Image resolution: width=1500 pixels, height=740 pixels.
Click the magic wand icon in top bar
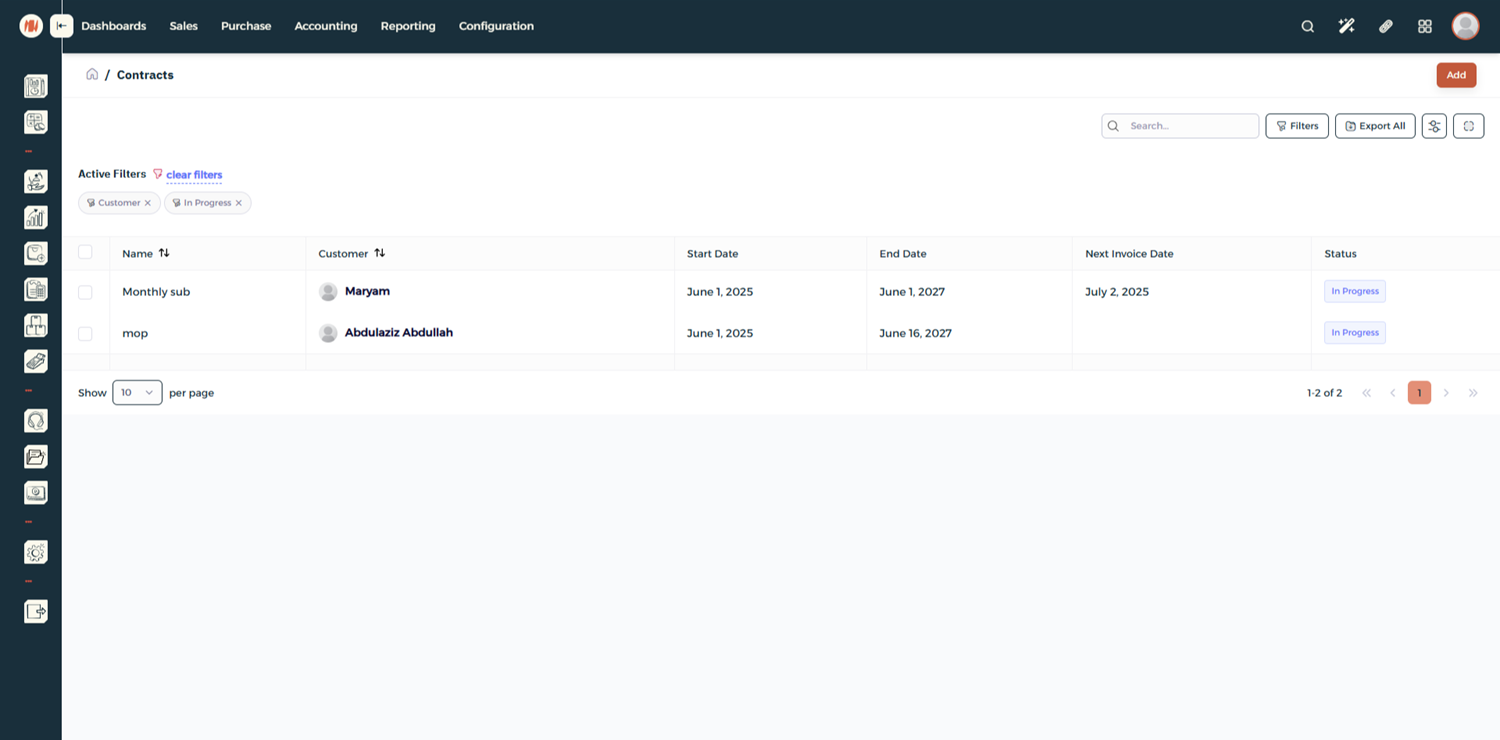click(x=1346, y=26)
